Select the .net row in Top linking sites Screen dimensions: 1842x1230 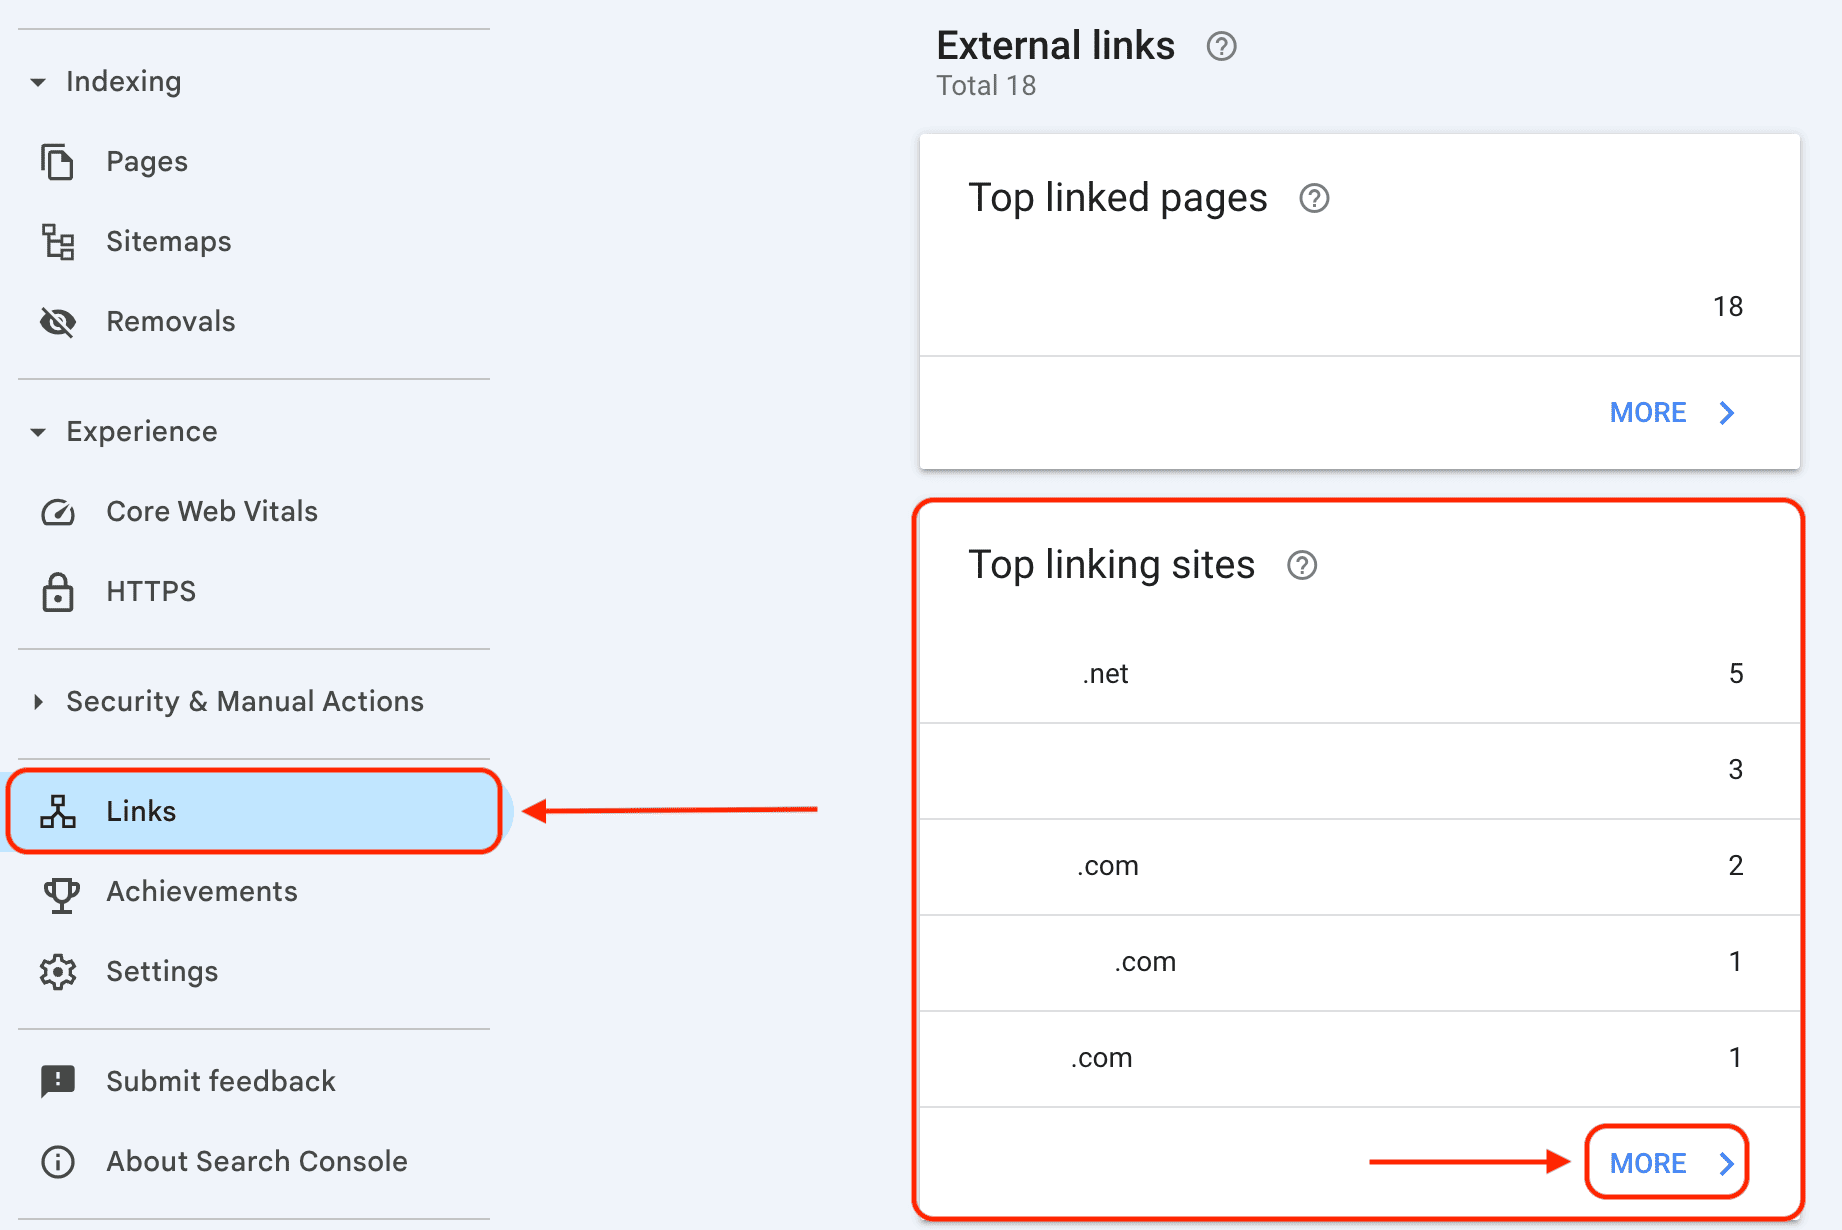click(x=1105, y=673)
